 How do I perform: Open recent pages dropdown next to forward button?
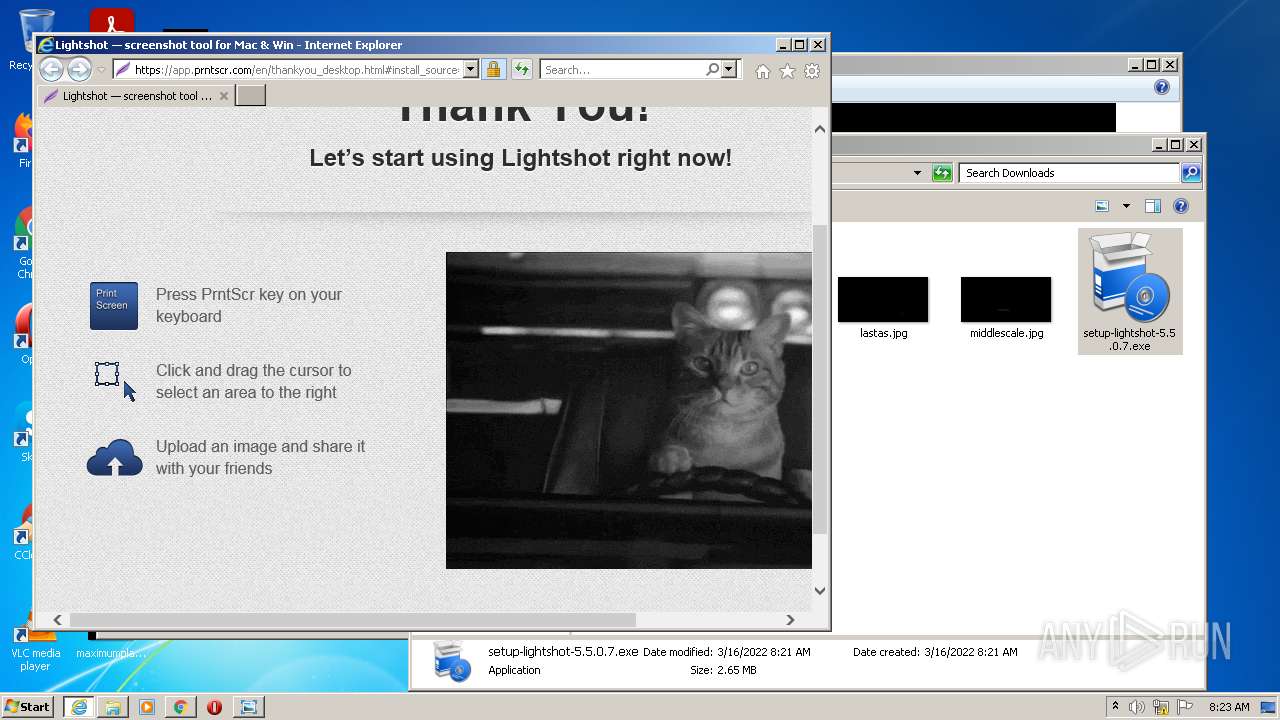point(101,70)
